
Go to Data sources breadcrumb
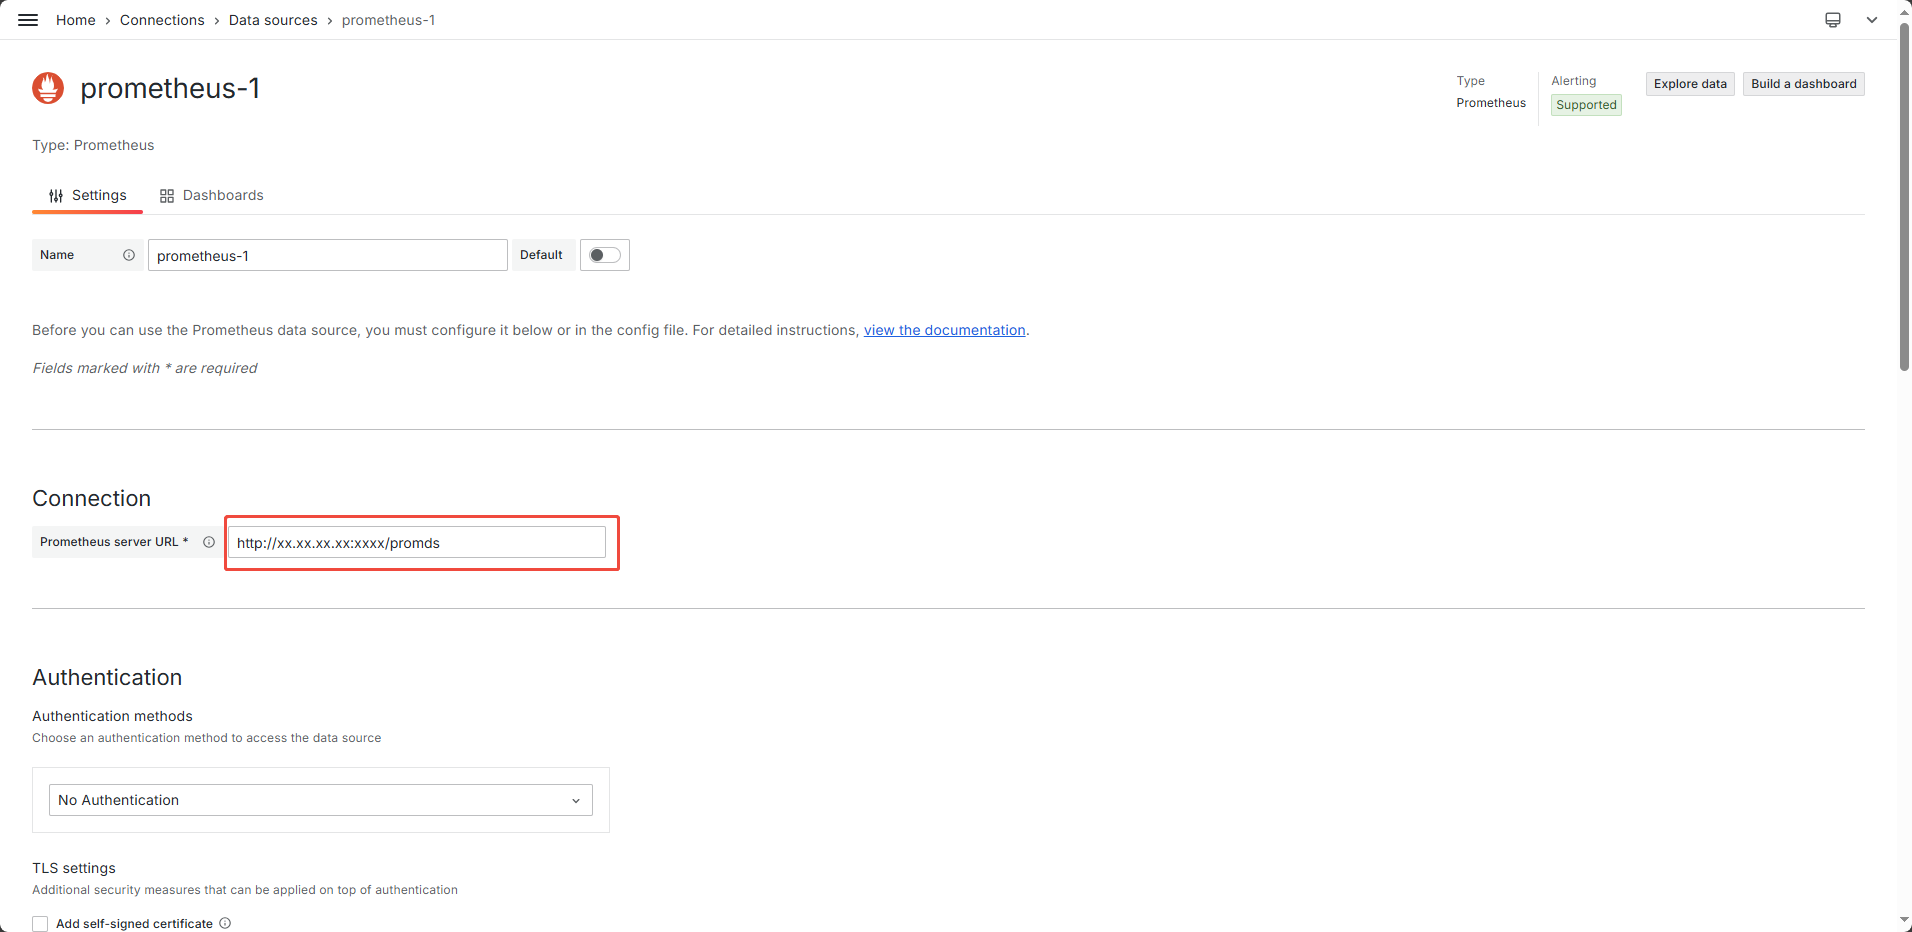tap(273, 20)
